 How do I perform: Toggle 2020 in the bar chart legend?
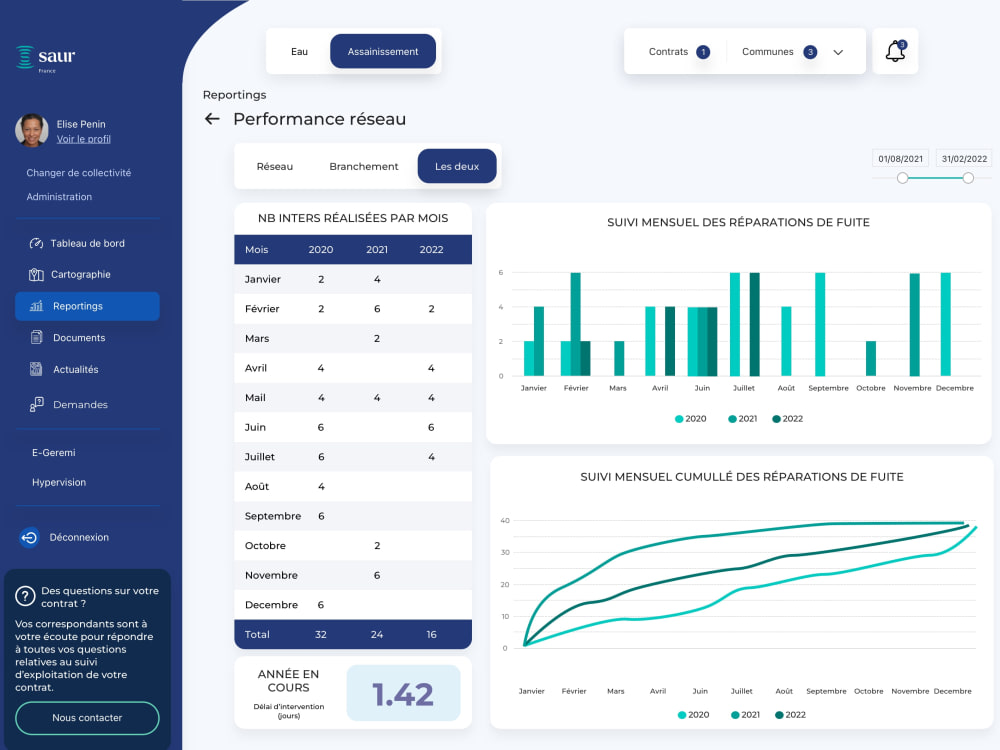coord(691,419)
